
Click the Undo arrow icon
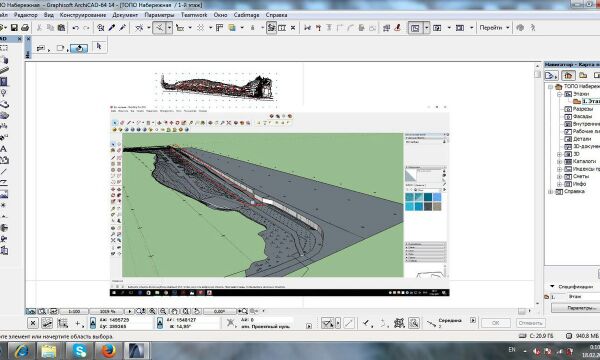(75, 28)
